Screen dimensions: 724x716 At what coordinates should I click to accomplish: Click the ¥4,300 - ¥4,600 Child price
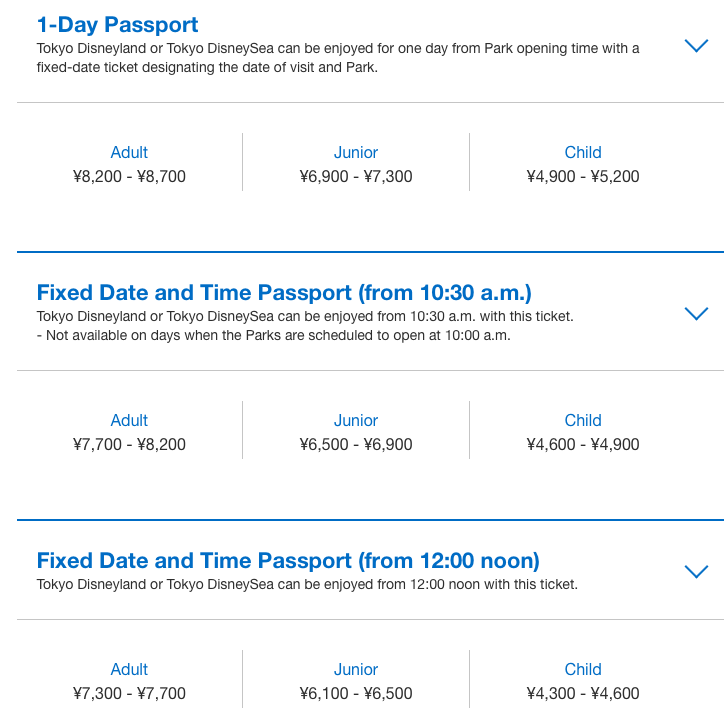583,694
